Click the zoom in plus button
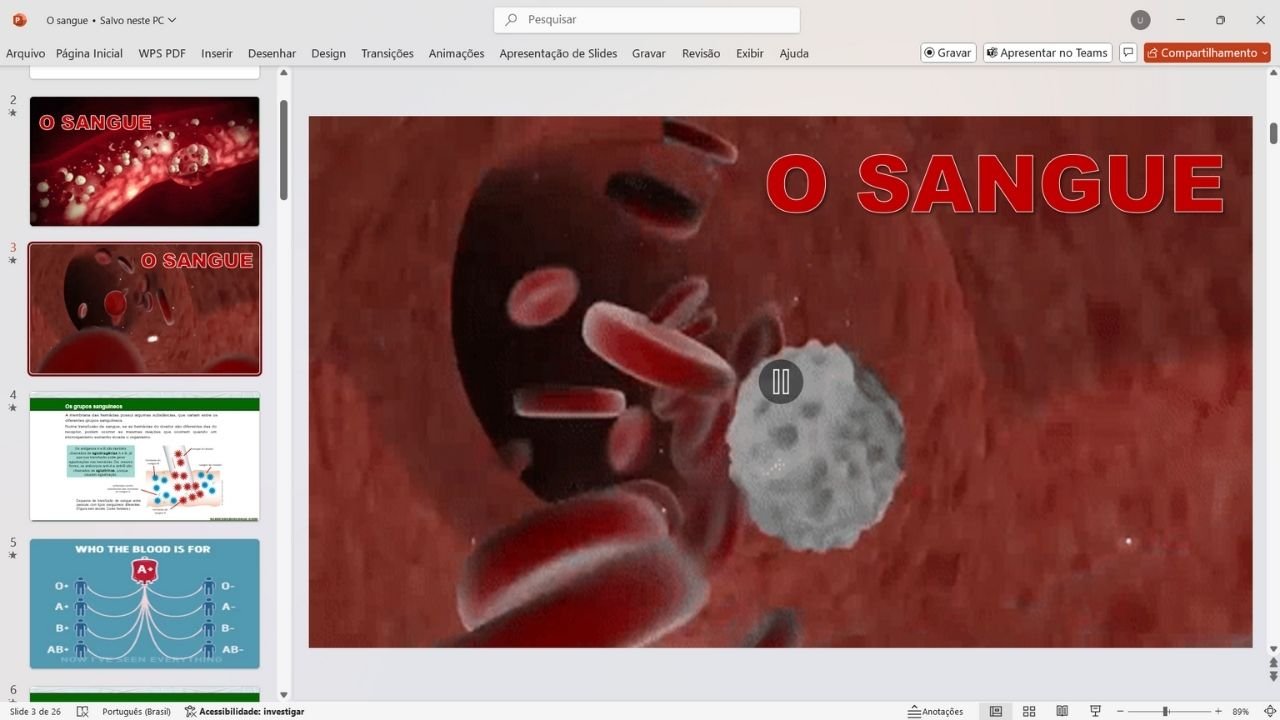This screenshot has width=1280, height=720. pyautogui.click(x=1218, y=711)
